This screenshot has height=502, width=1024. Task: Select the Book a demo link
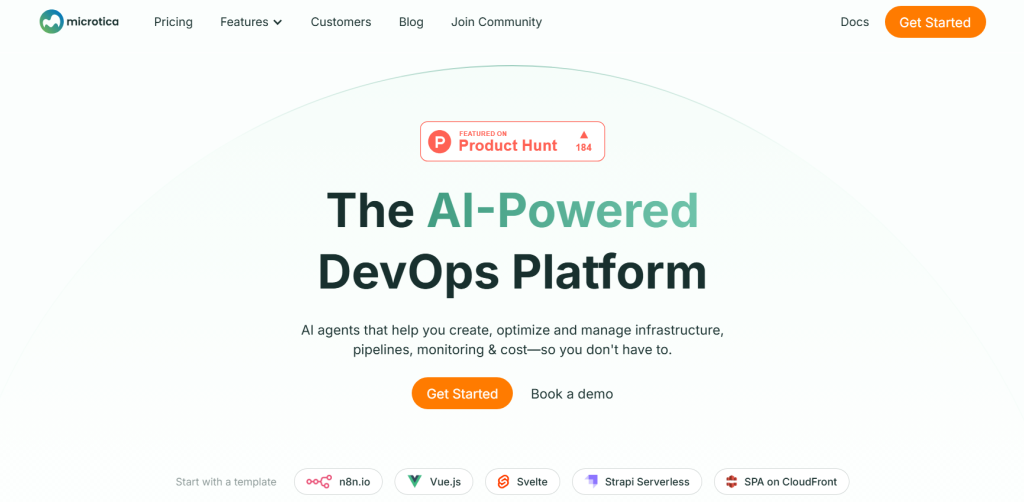pyautogui.click(x=571, y=394)
